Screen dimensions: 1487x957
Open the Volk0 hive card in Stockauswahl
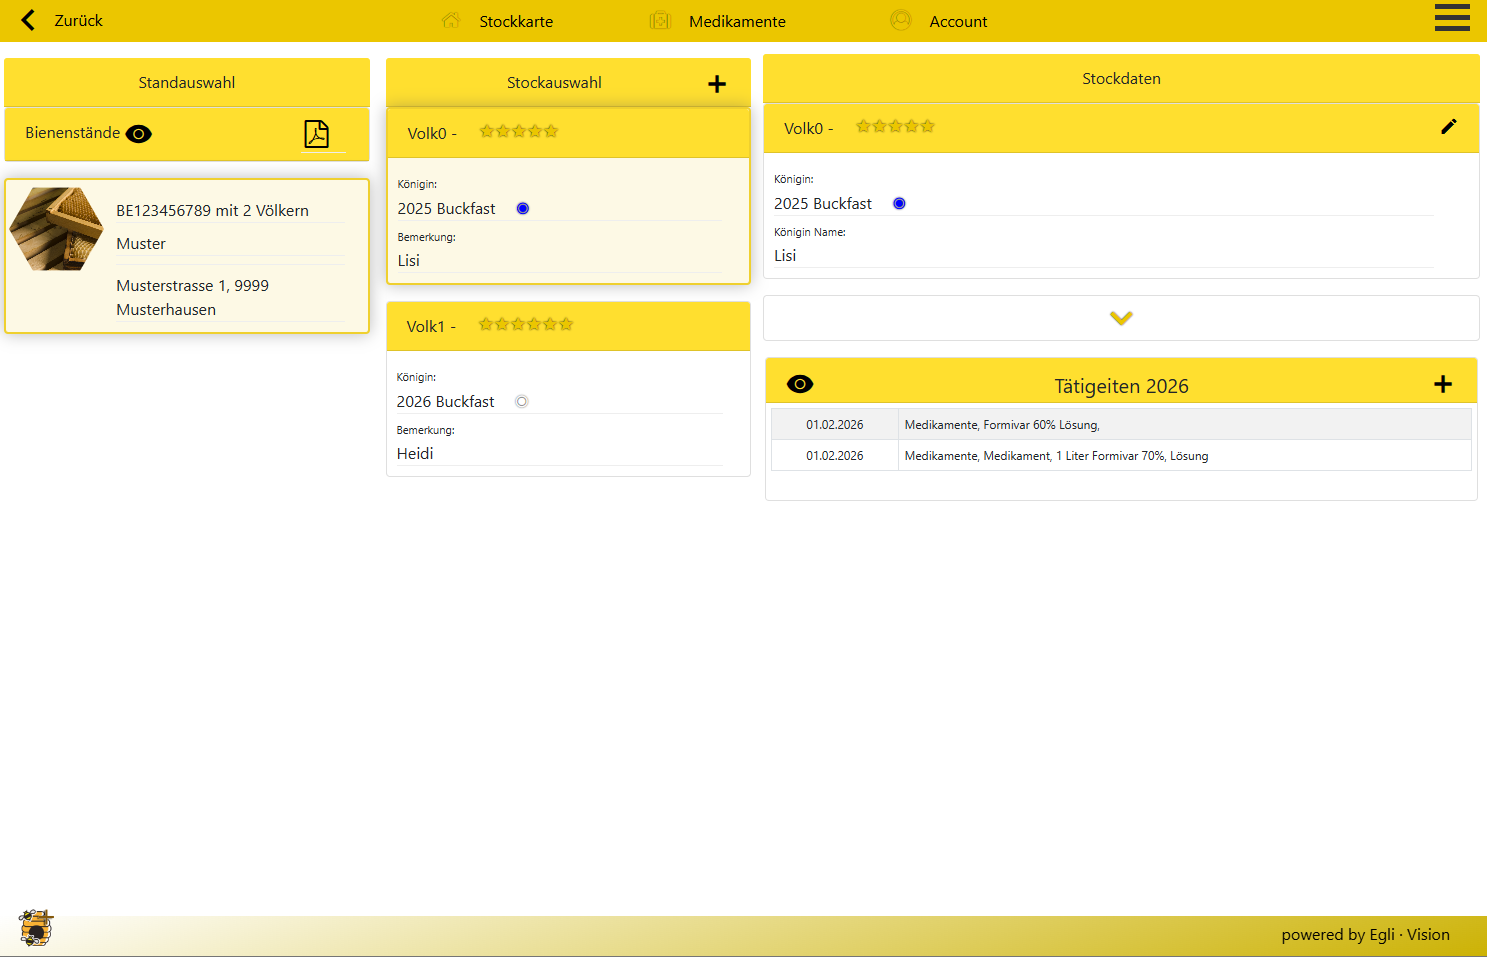click(567, 133)
